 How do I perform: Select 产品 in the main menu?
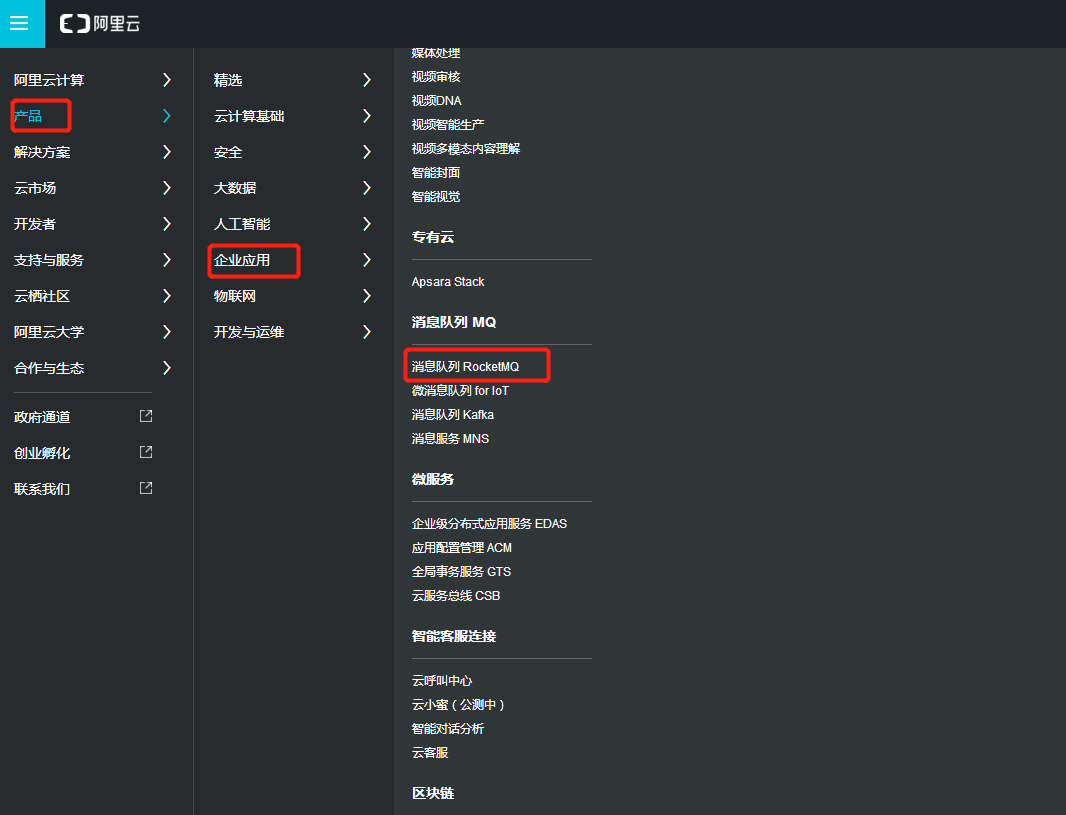(28, 116)
